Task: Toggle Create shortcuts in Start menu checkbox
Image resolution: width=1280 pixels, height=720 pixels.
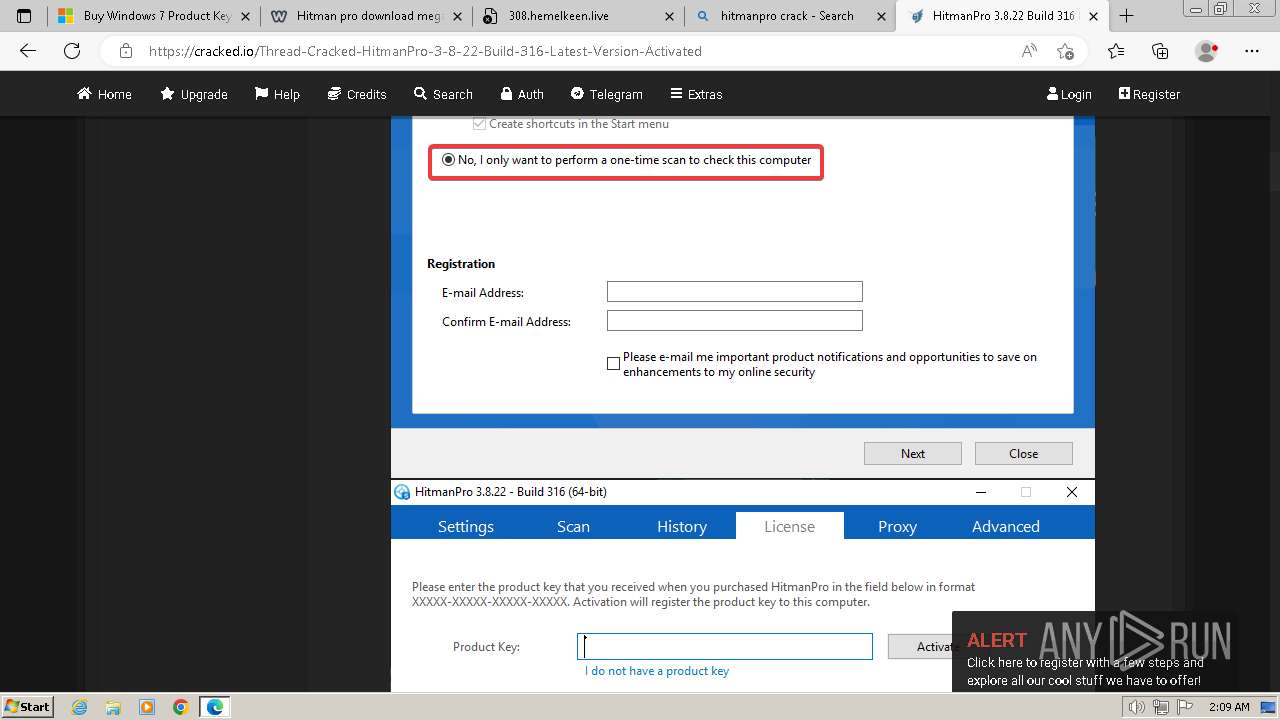Action: pos(479,124)
